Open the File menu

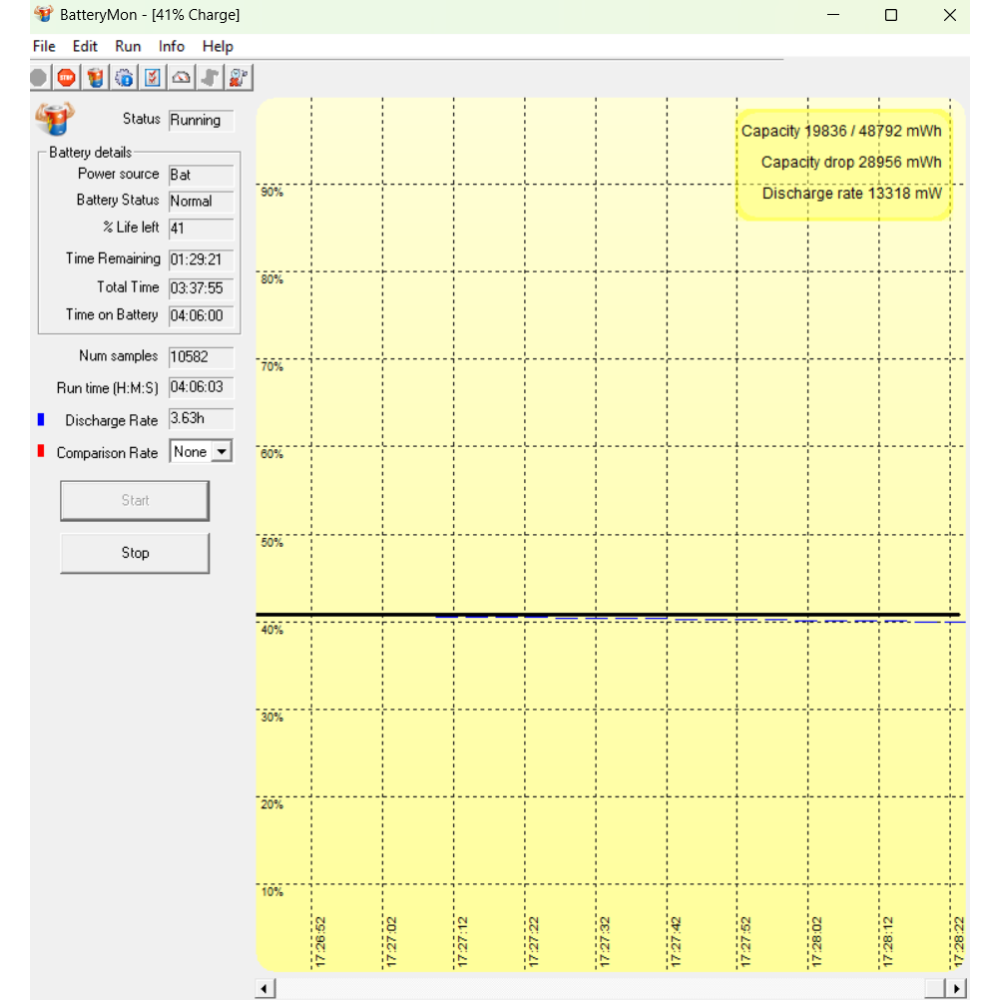44,46
